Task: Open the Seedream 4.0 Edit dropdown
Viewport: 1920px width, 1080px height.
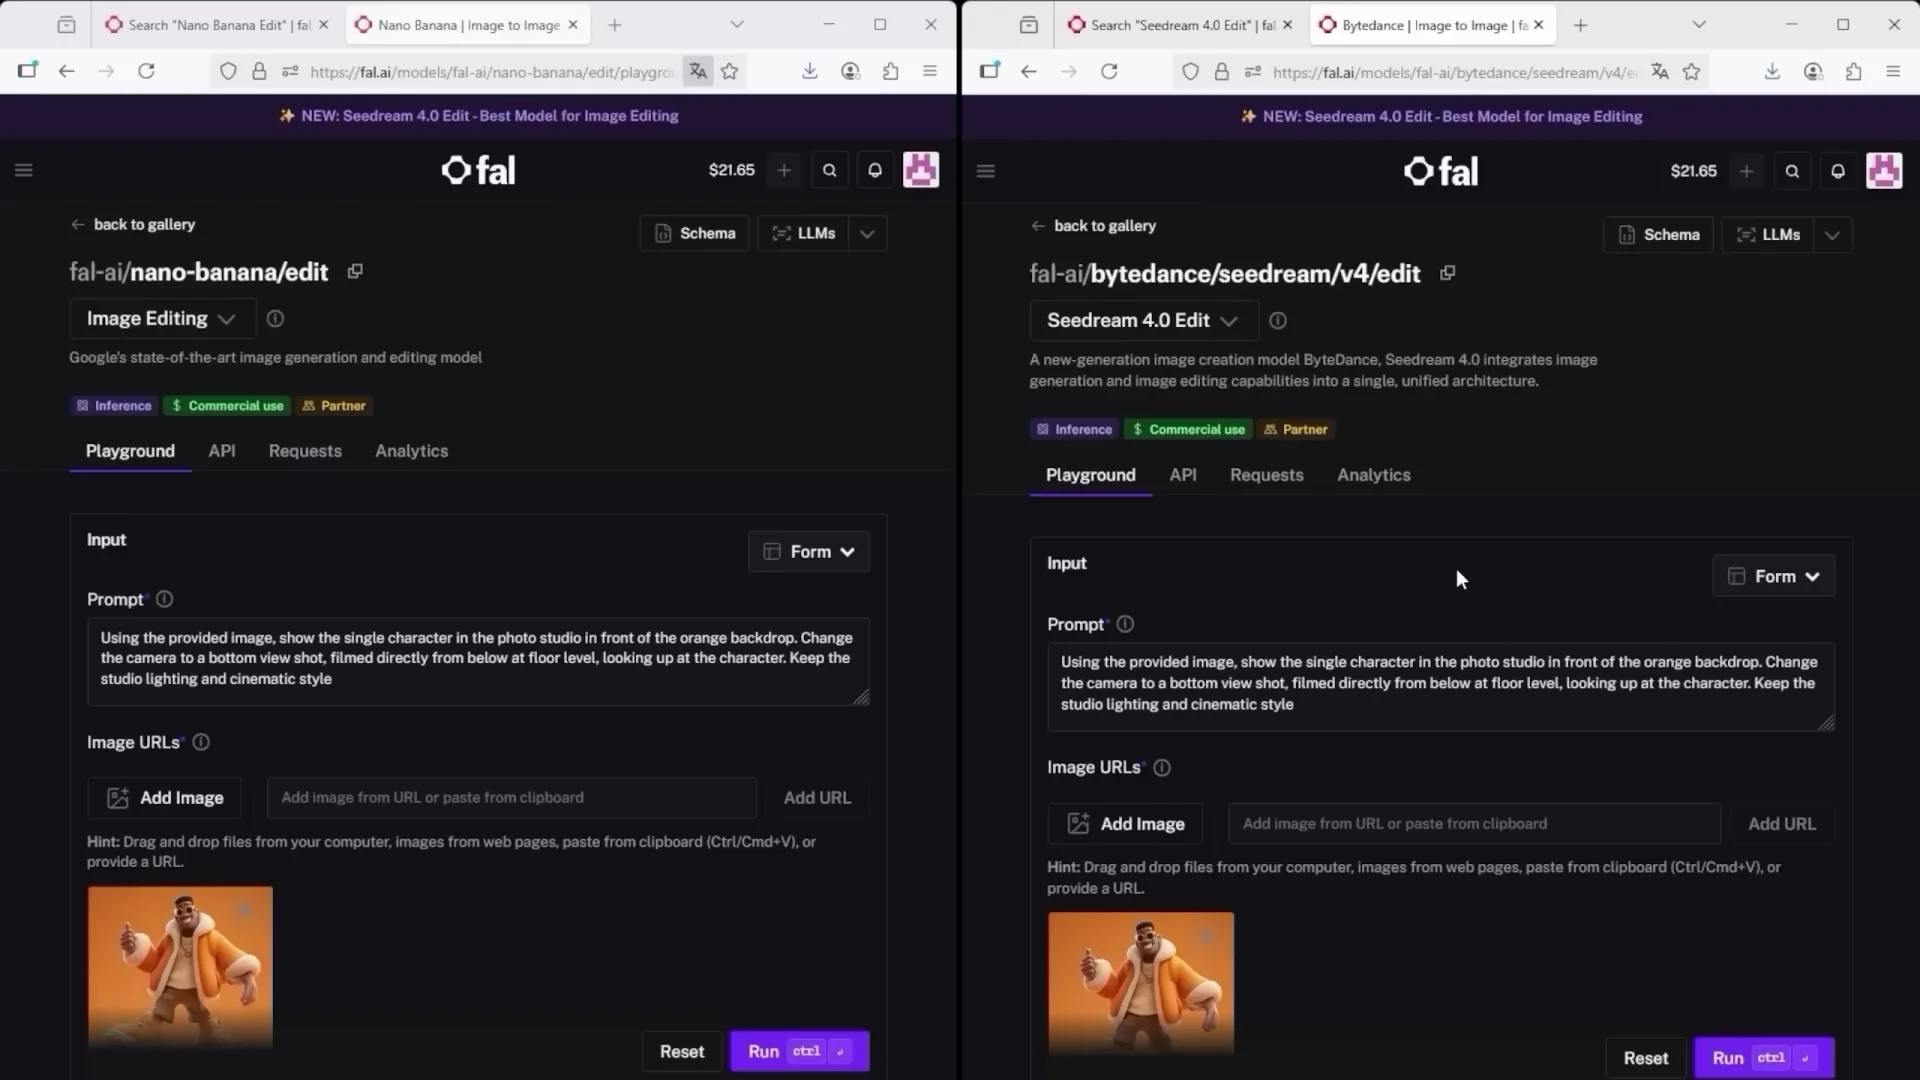Action: 1142,321
